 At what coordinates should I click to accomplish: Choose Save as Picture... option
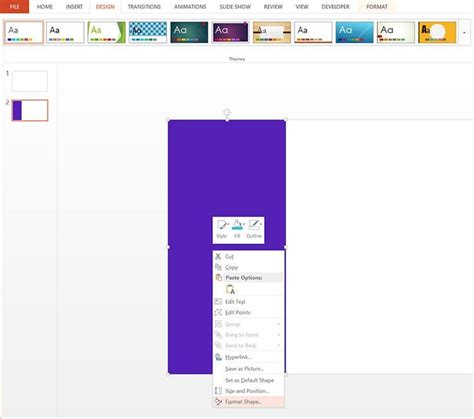click(x=249, y=369)
